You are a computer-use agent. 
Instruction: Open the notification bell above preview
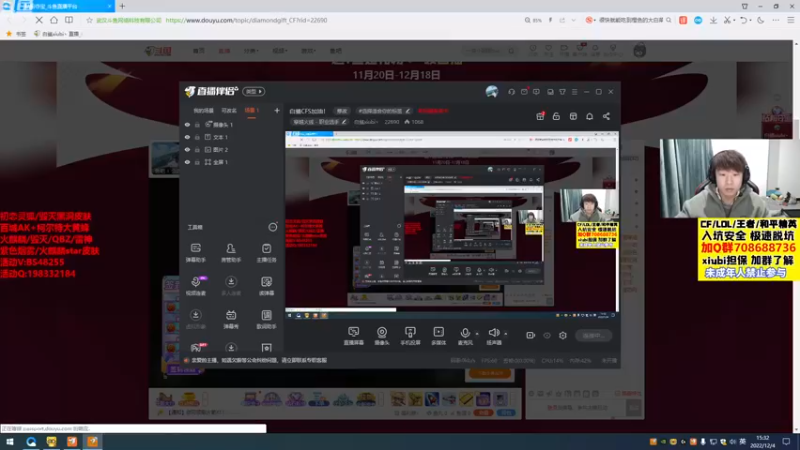589,116
